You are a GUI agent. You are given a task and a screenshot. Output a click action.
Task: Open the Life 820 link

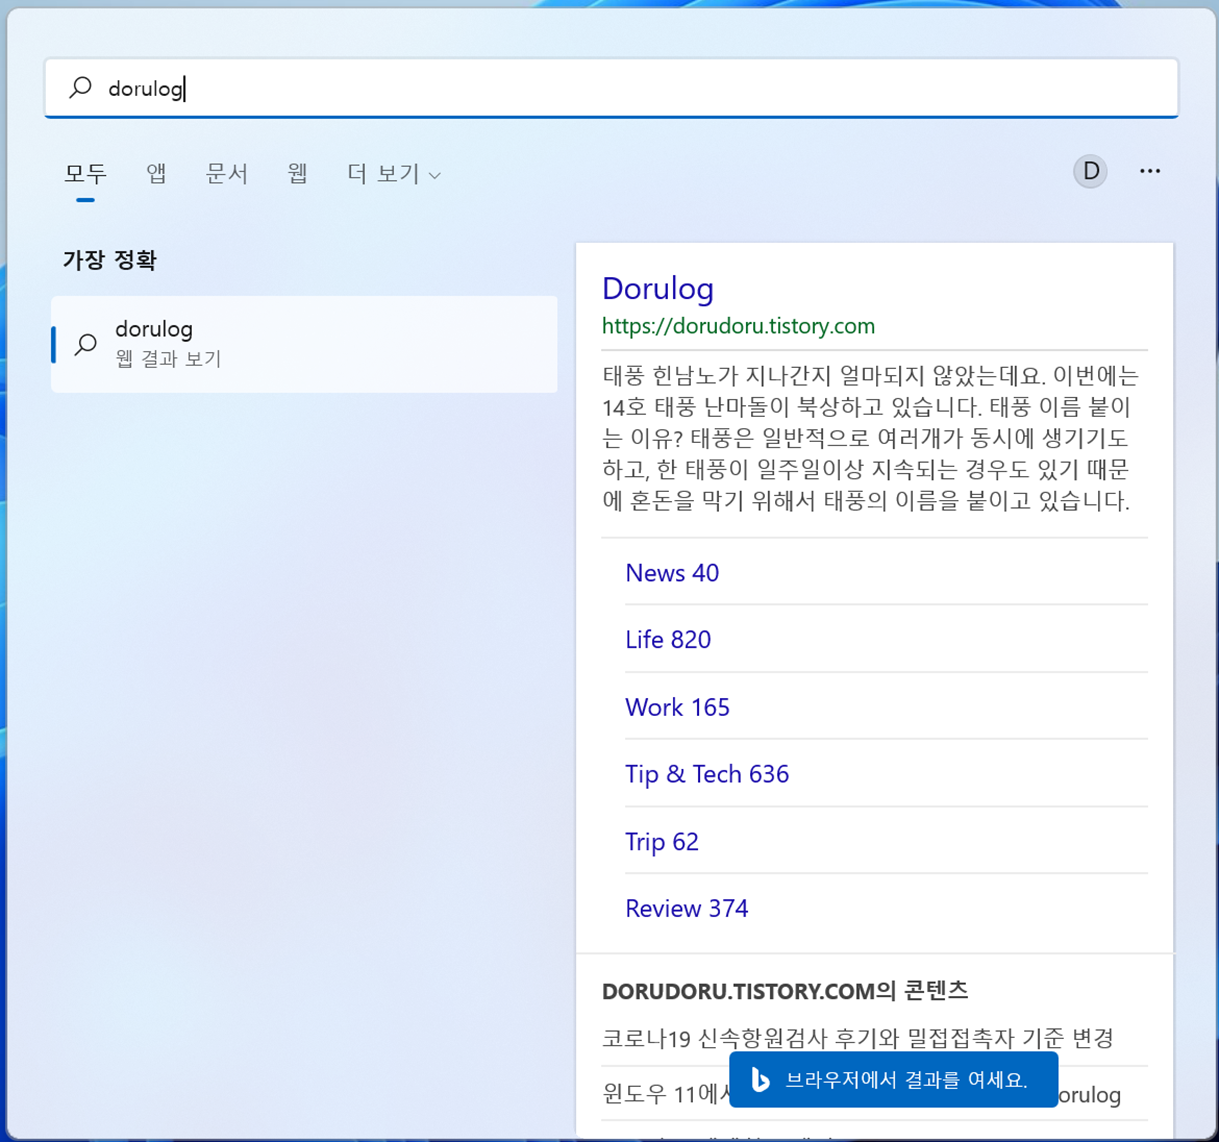coord(668,640)
